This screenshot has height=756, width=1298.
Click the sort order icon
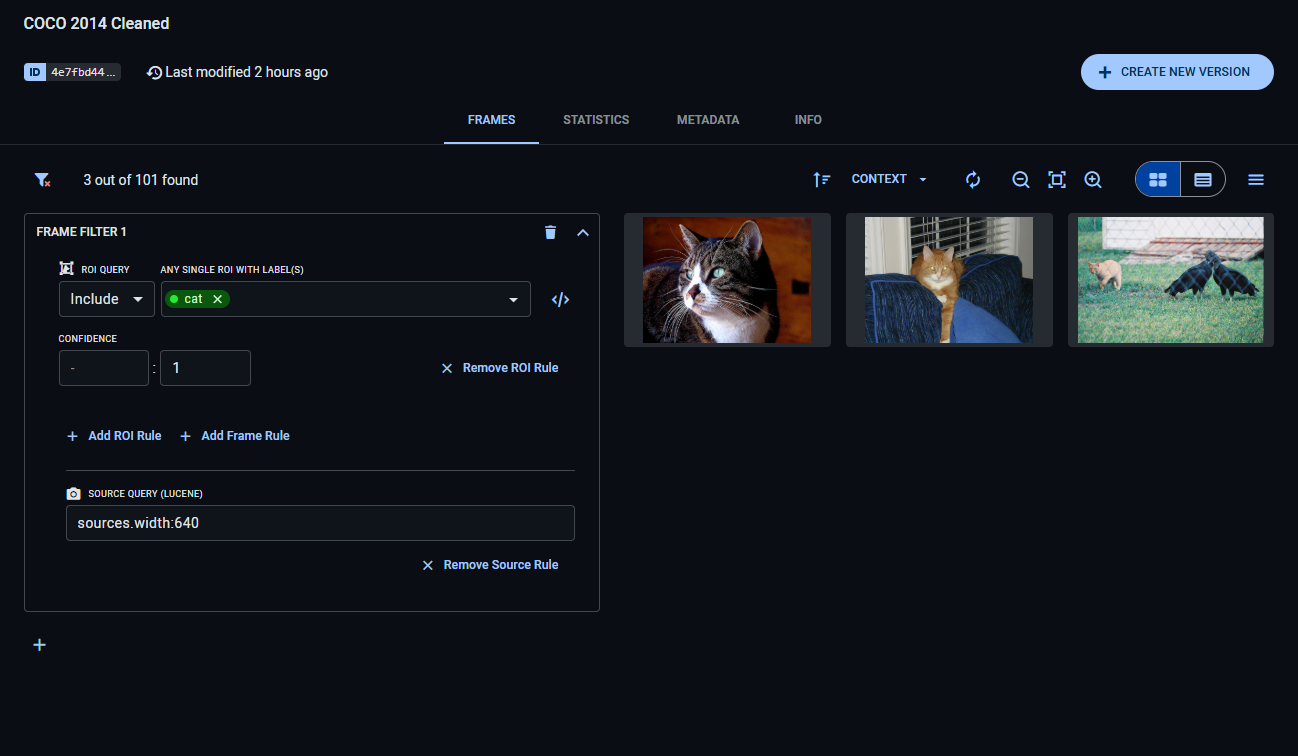click(821, 180)
